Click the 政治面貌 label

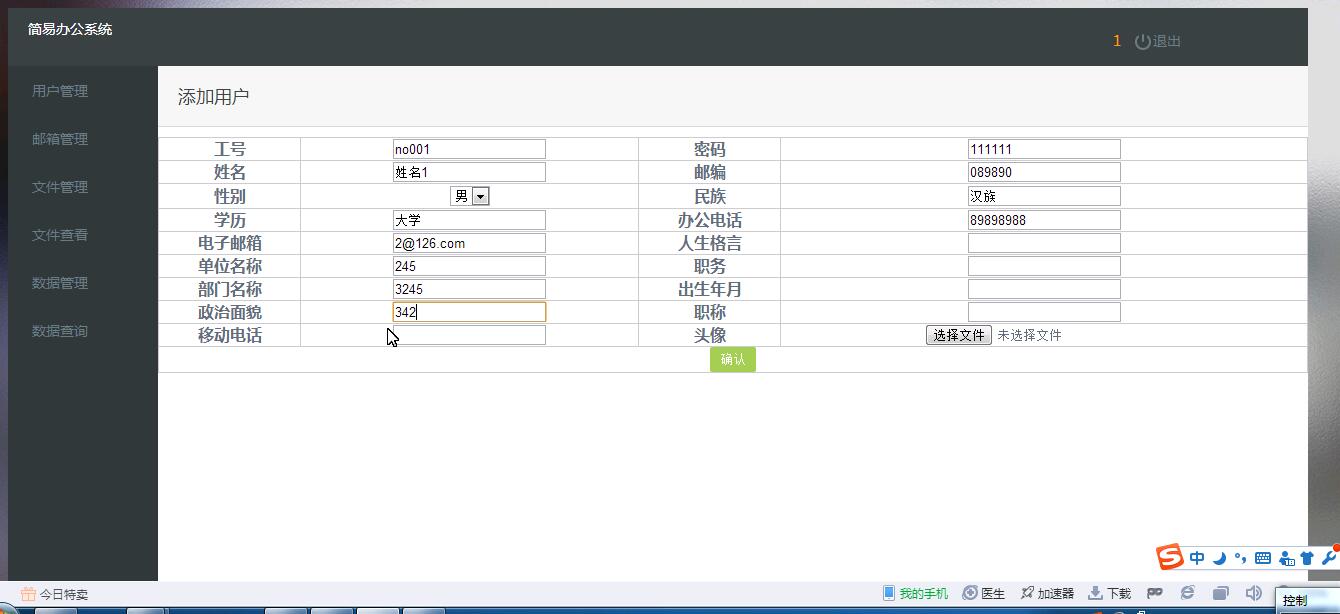click(230, 312)
